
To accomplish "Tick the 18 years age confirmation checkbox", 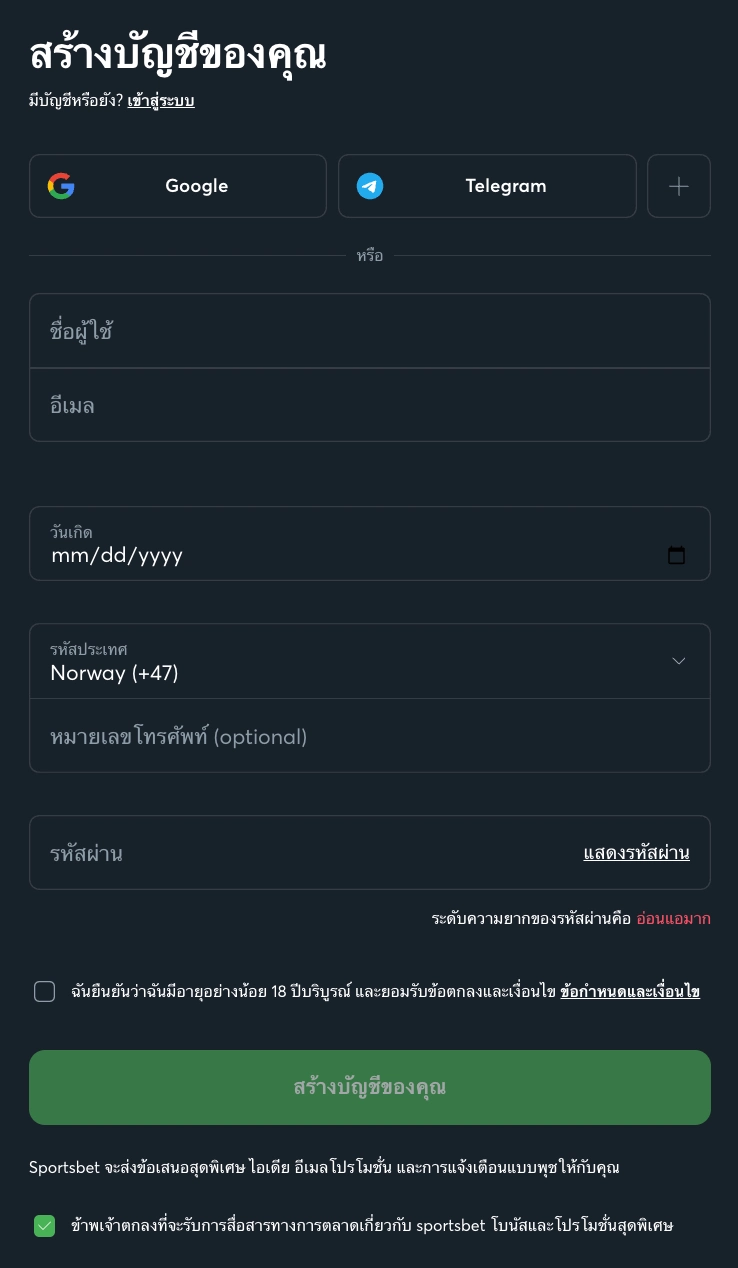I will [45, 992].
